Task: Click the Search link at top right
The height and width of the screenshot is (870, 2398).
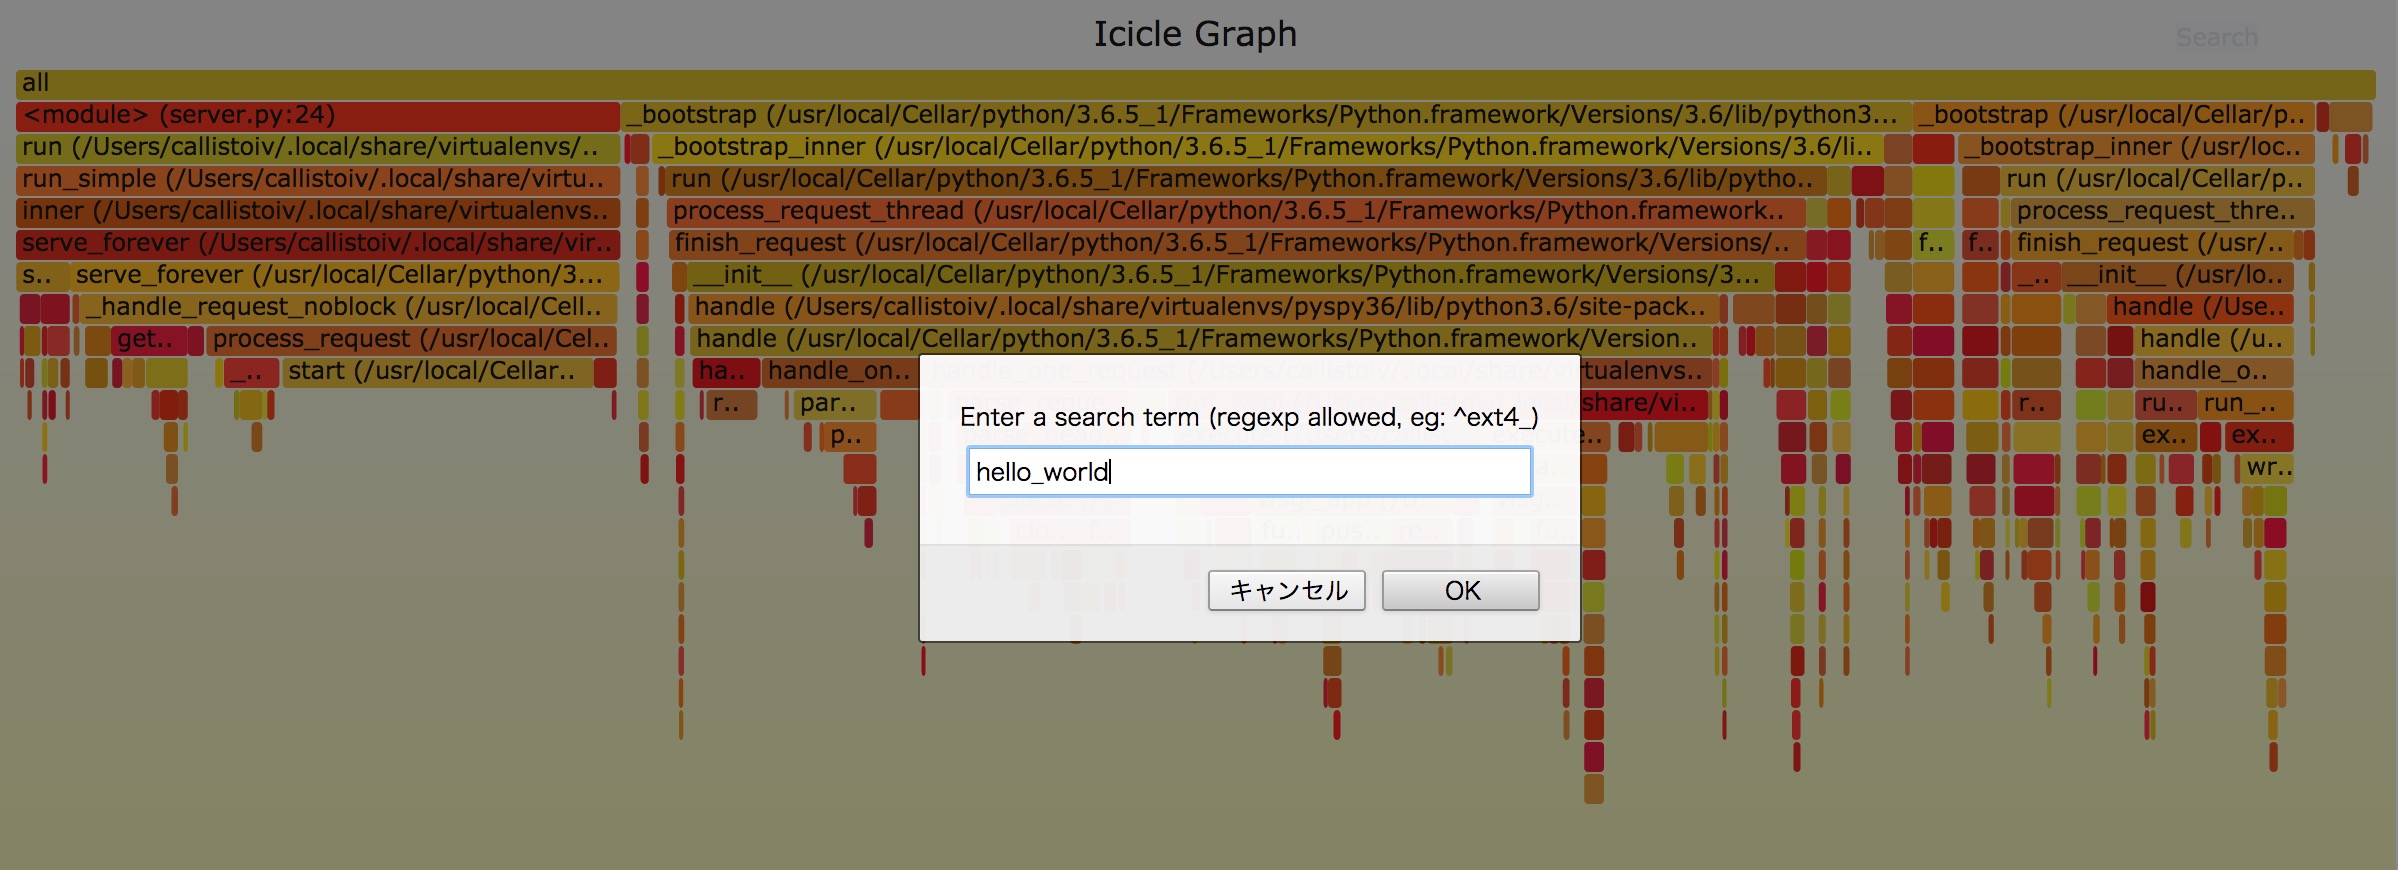Action: pos(2216,38)
